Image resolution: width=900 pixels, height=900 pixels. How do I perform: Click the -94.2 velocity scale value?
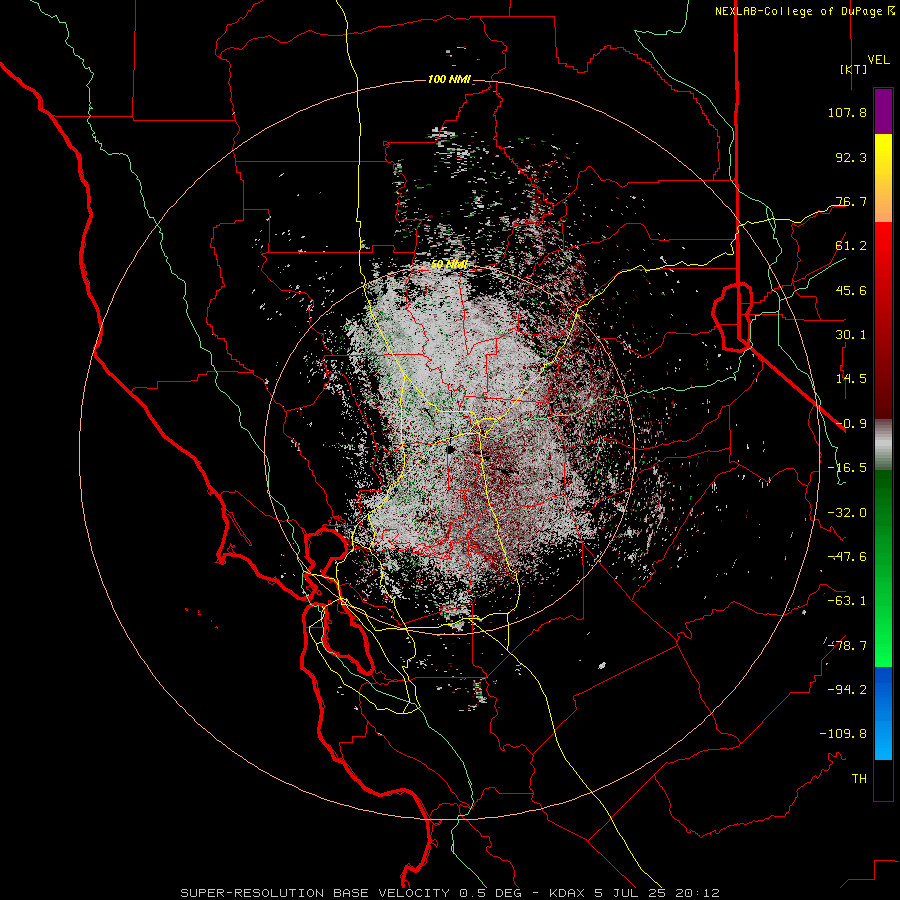pos(847,690)
